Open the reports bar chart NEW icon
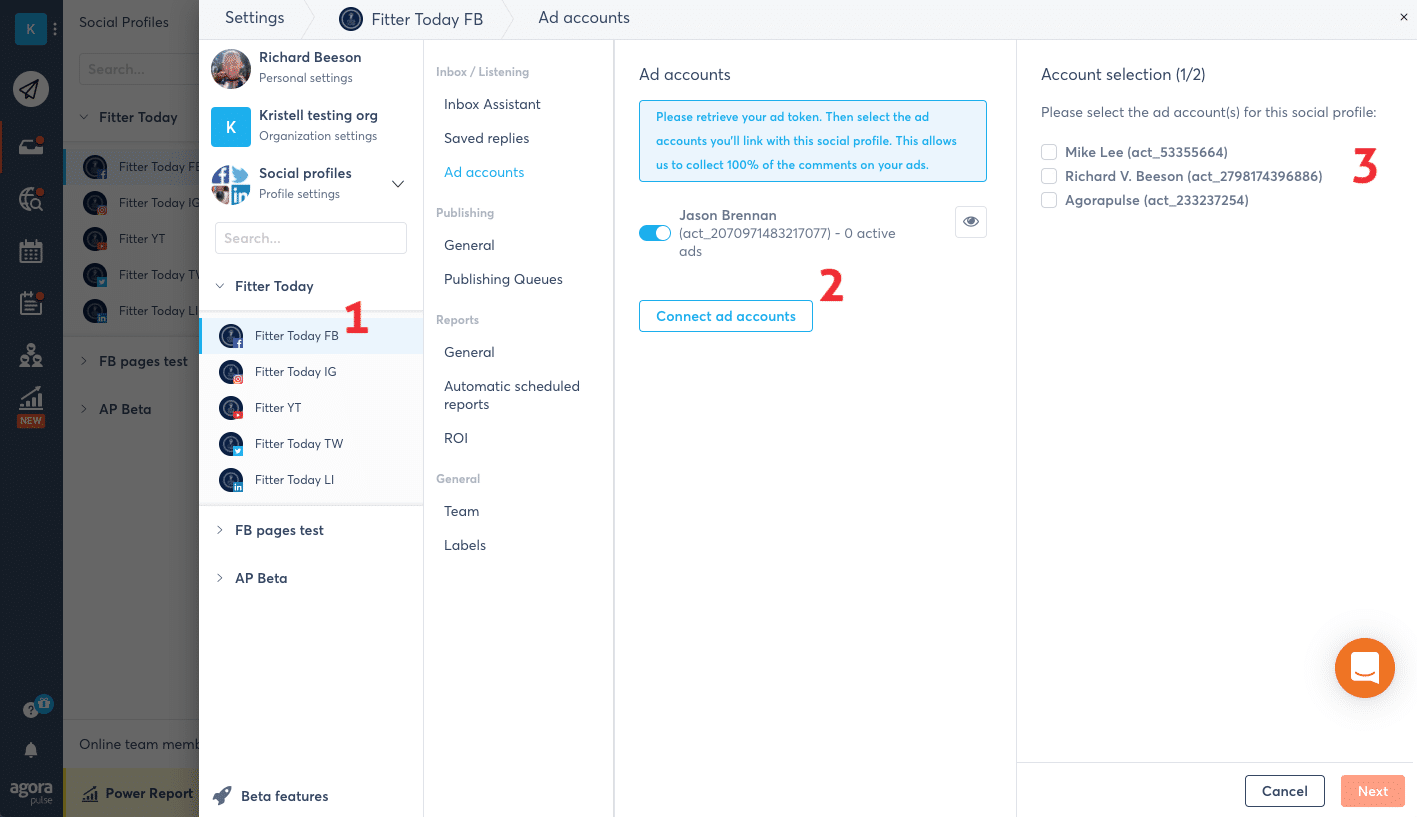 31,406
